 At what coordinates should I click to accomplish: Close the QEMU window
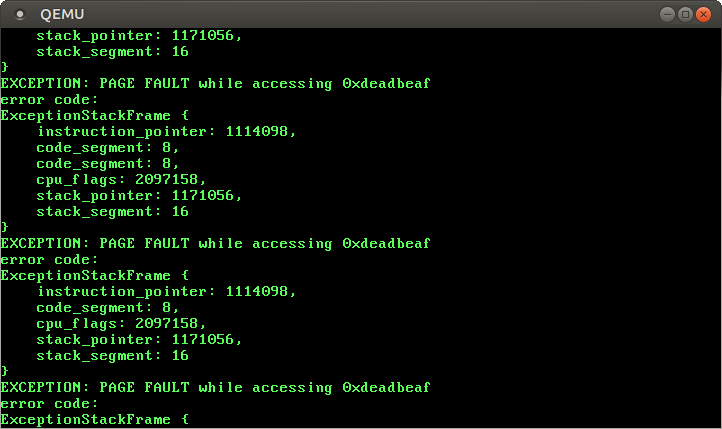tap(704, 14)
